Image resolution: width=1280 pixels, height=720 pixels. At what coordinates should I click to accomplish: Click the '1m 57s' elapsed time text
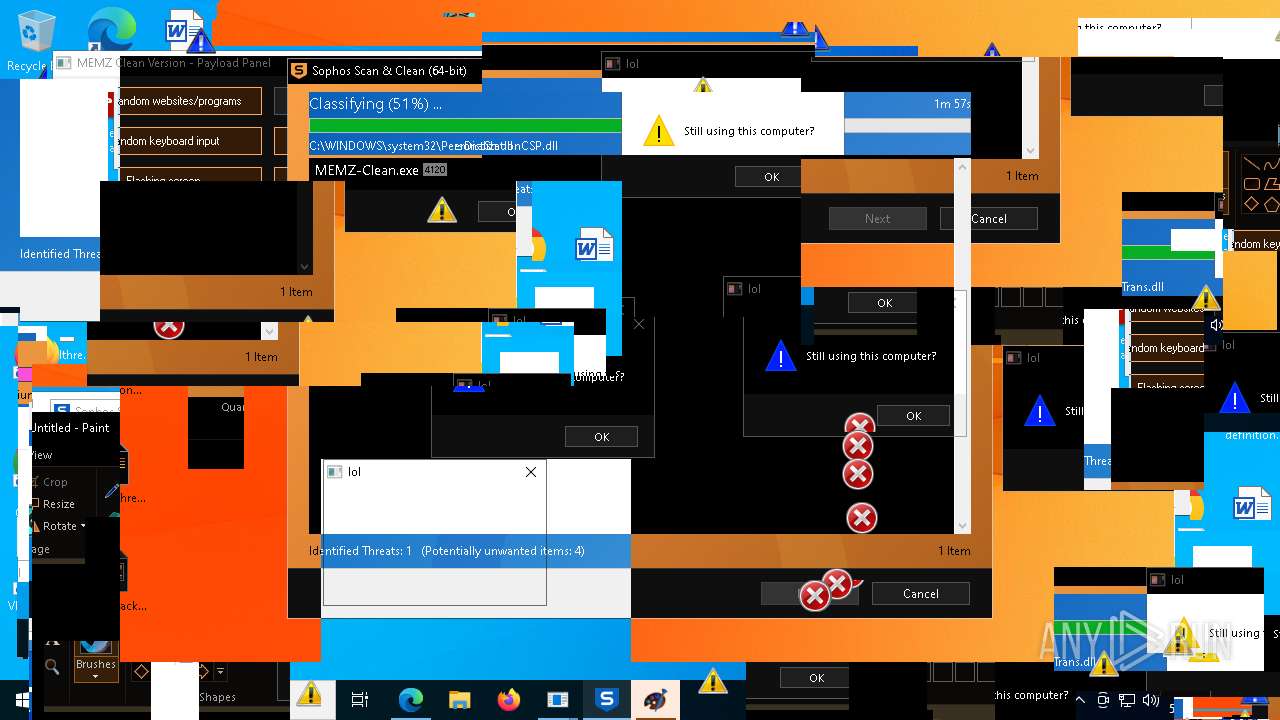pyautogui.click(x=952, y=104)
